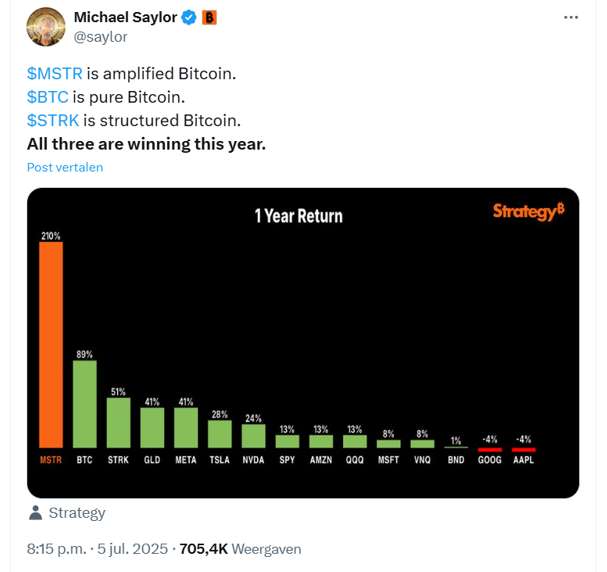Click the red AAPL negative bar

(x=524, y=450)
